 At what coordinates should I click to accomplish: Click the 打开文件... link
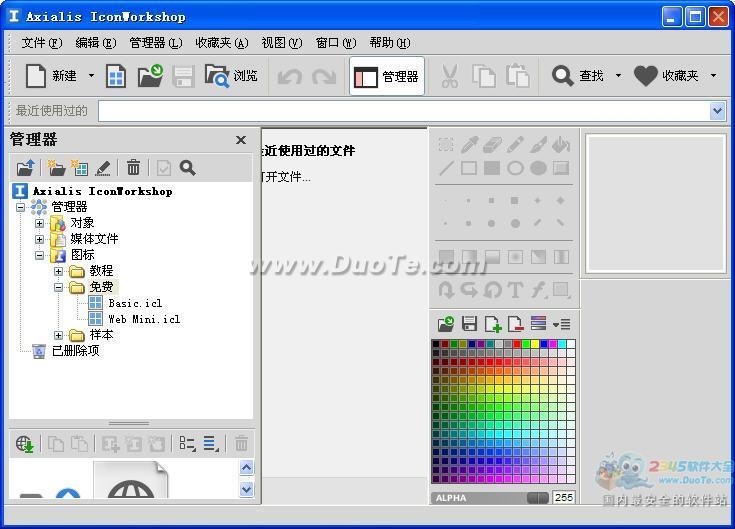pyautogui.click(x=286, y=177)
